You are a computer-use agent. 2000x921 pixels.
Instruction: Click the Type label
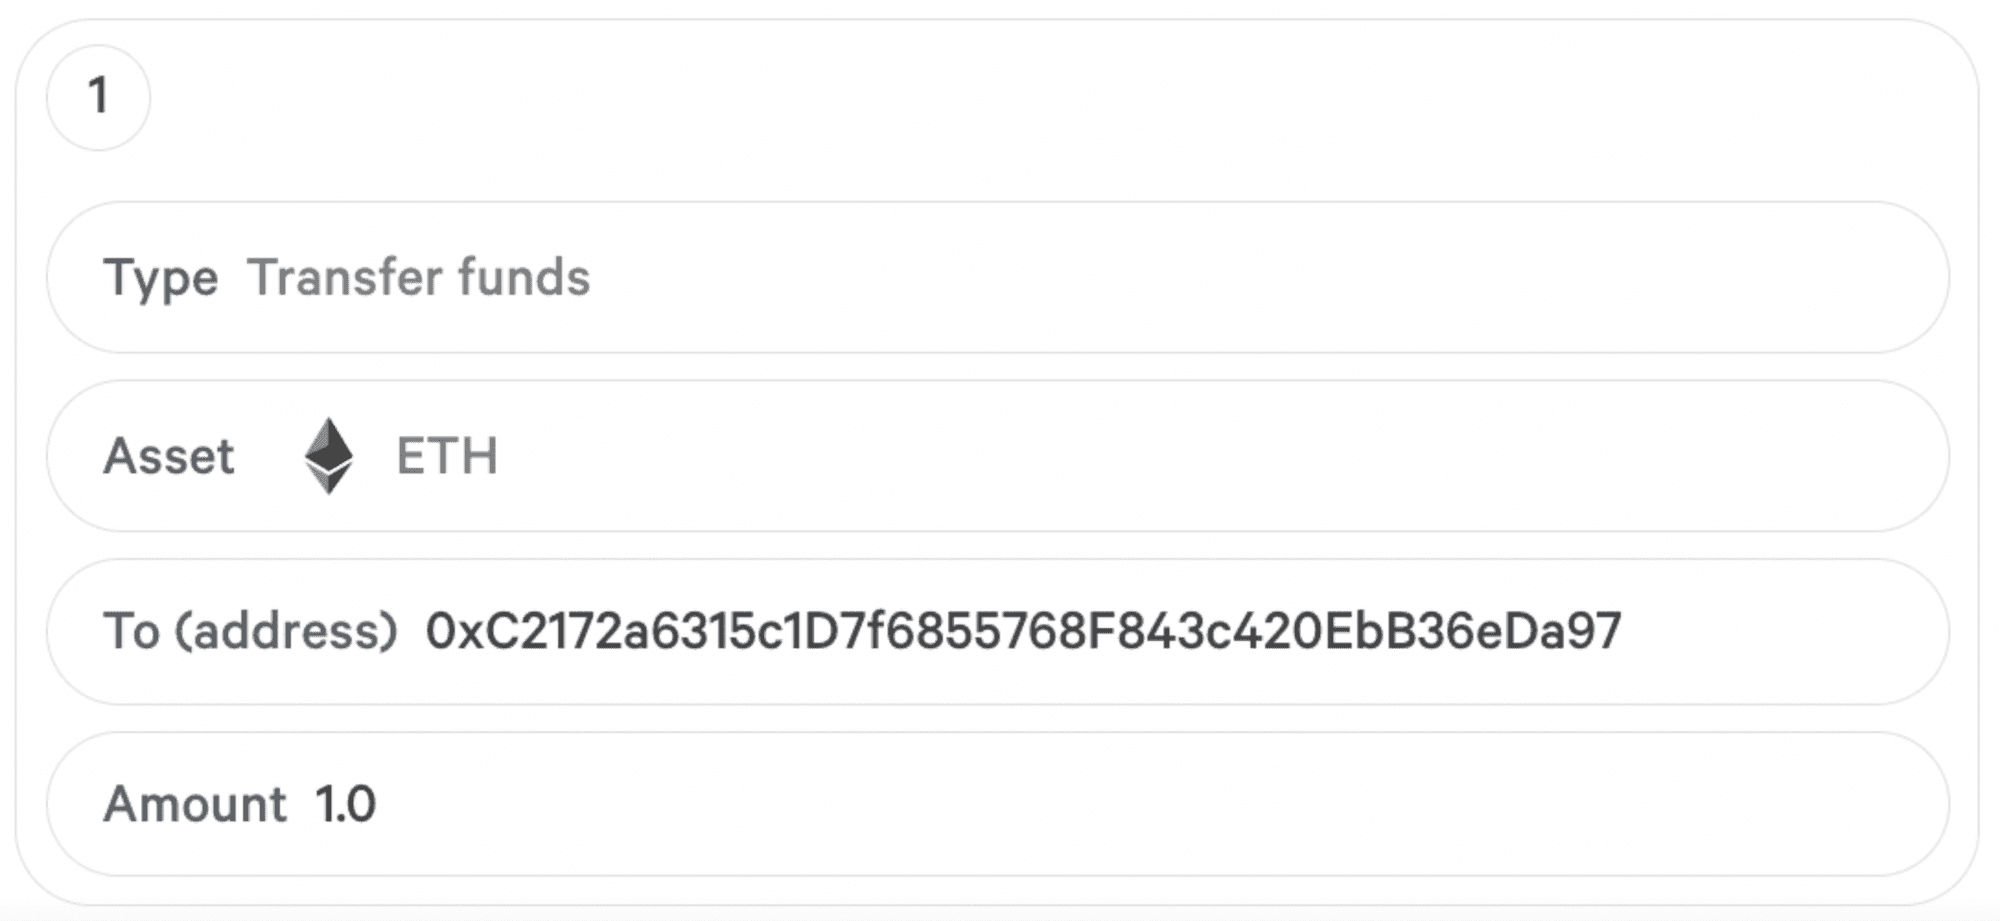tap(161, 278)
